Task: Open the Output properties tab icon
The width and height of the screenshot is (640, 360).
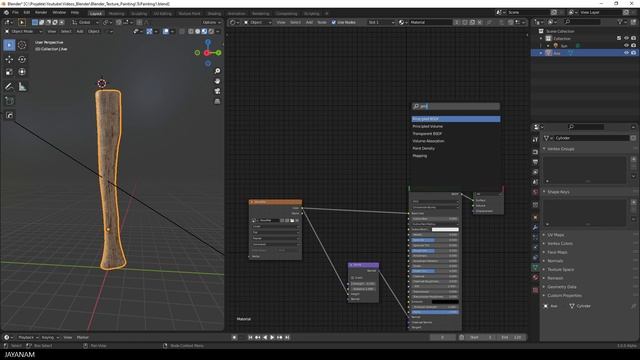Action: point(535,162)
